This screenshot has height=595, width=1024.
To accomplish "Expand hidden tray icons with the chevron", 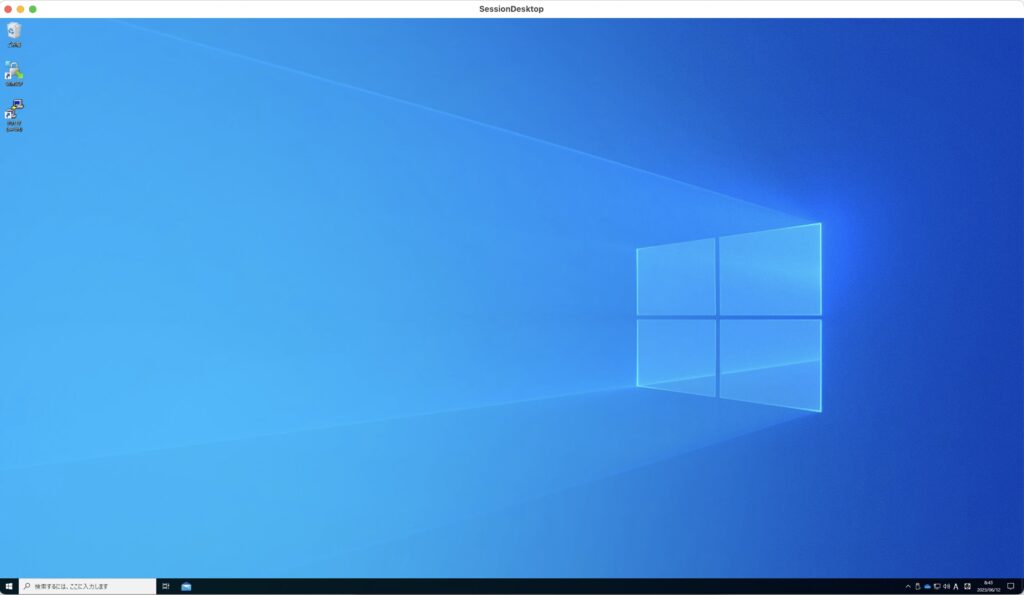I will point(908,586).
